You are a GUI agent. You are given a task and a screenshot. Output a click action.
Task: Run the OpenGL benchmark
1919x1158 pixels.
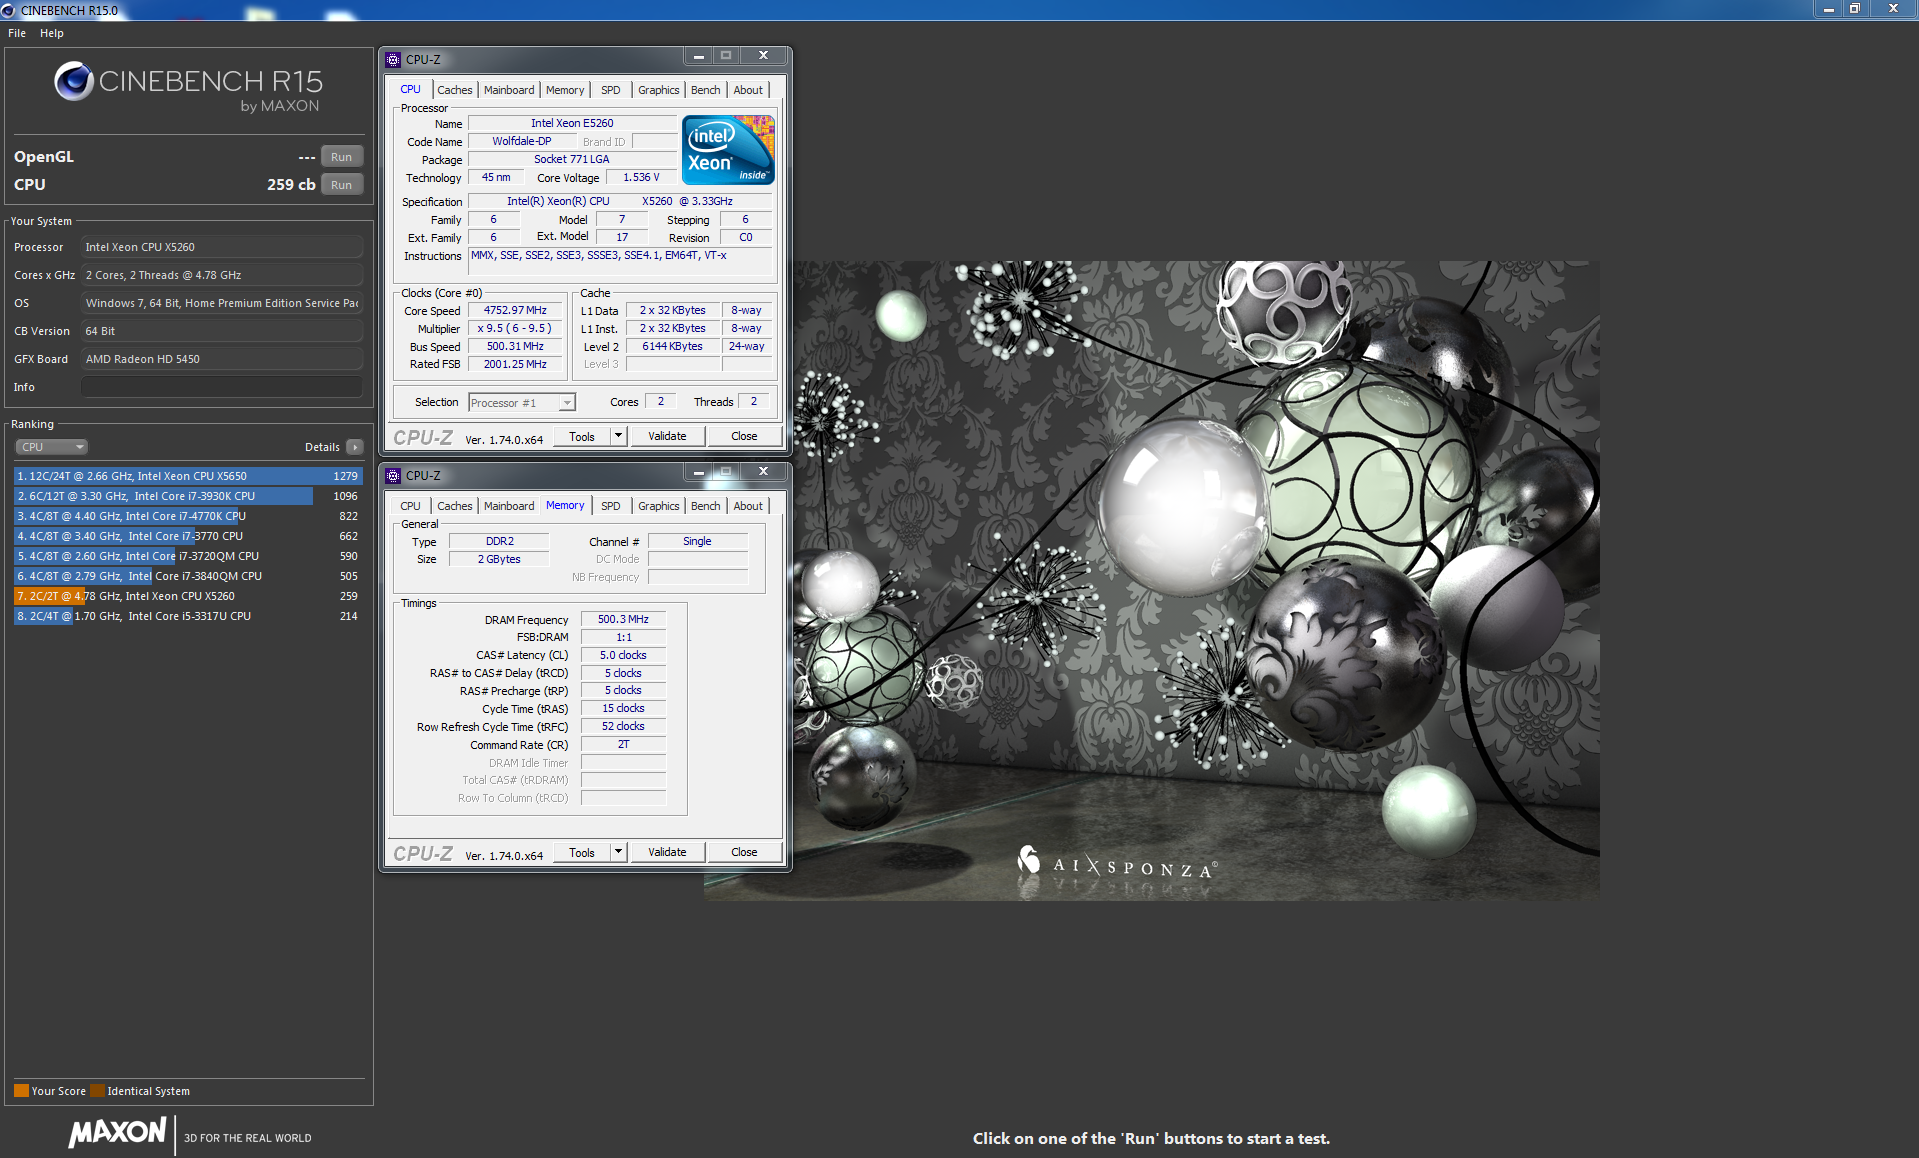(341, 157)
